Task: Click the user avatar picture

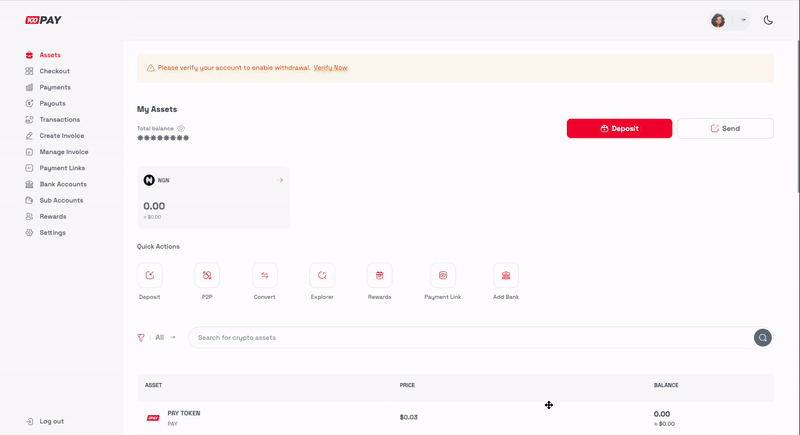Action: 718,20
